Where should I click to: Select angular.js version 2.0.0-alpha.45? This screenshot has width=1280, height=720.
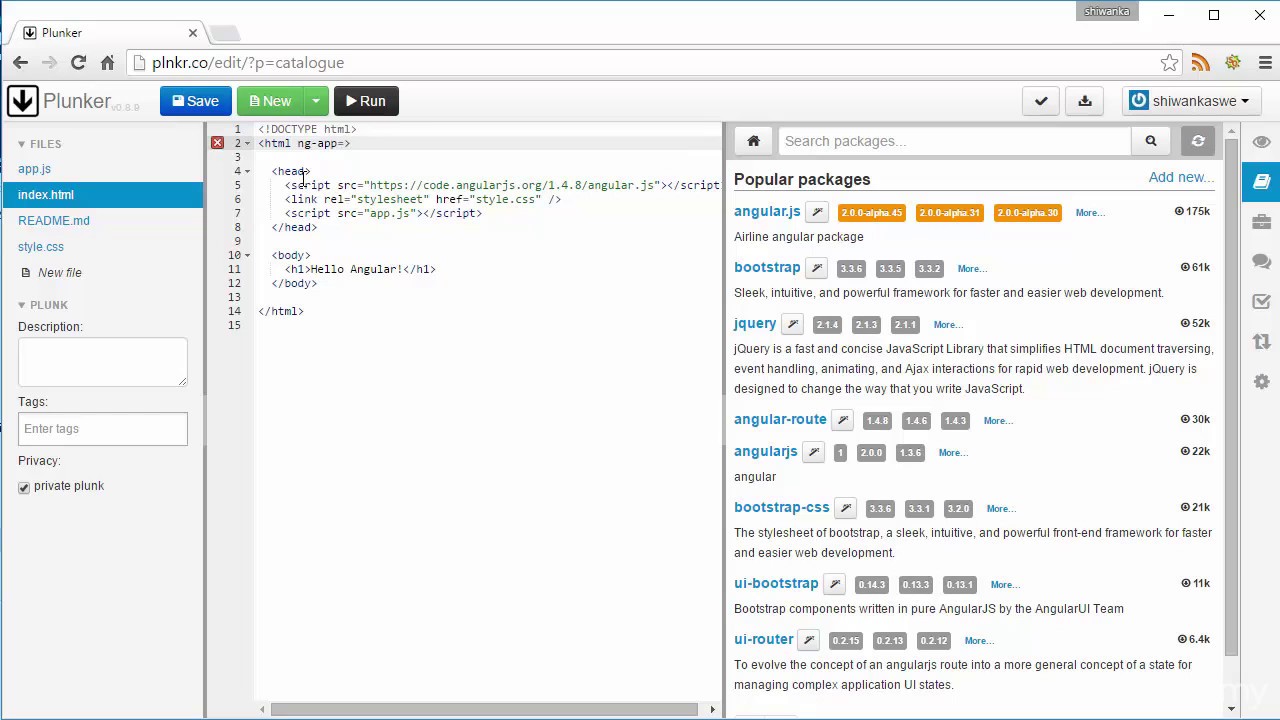(871, 213)
